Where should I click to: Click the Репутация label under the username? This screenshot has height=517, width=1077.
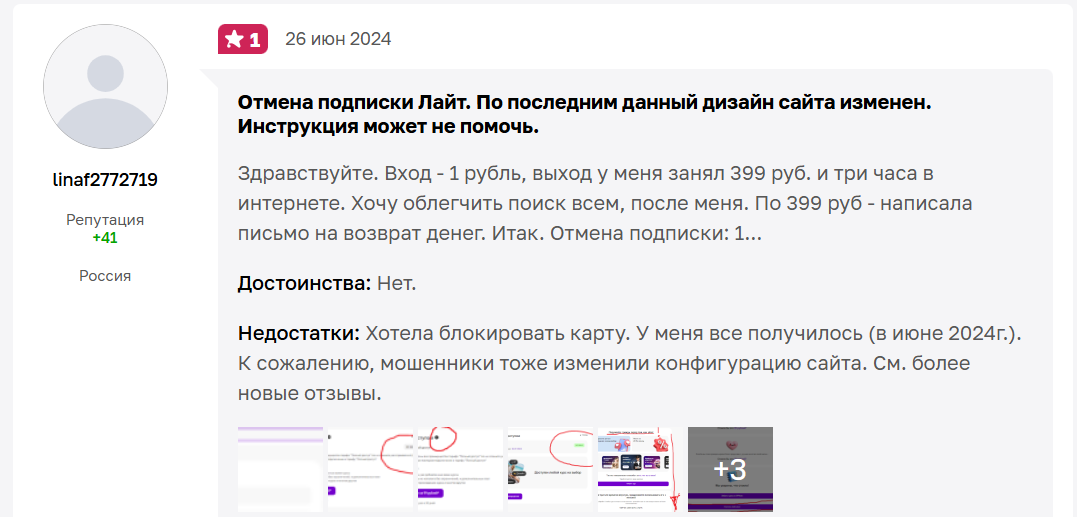tap(105, 220)
